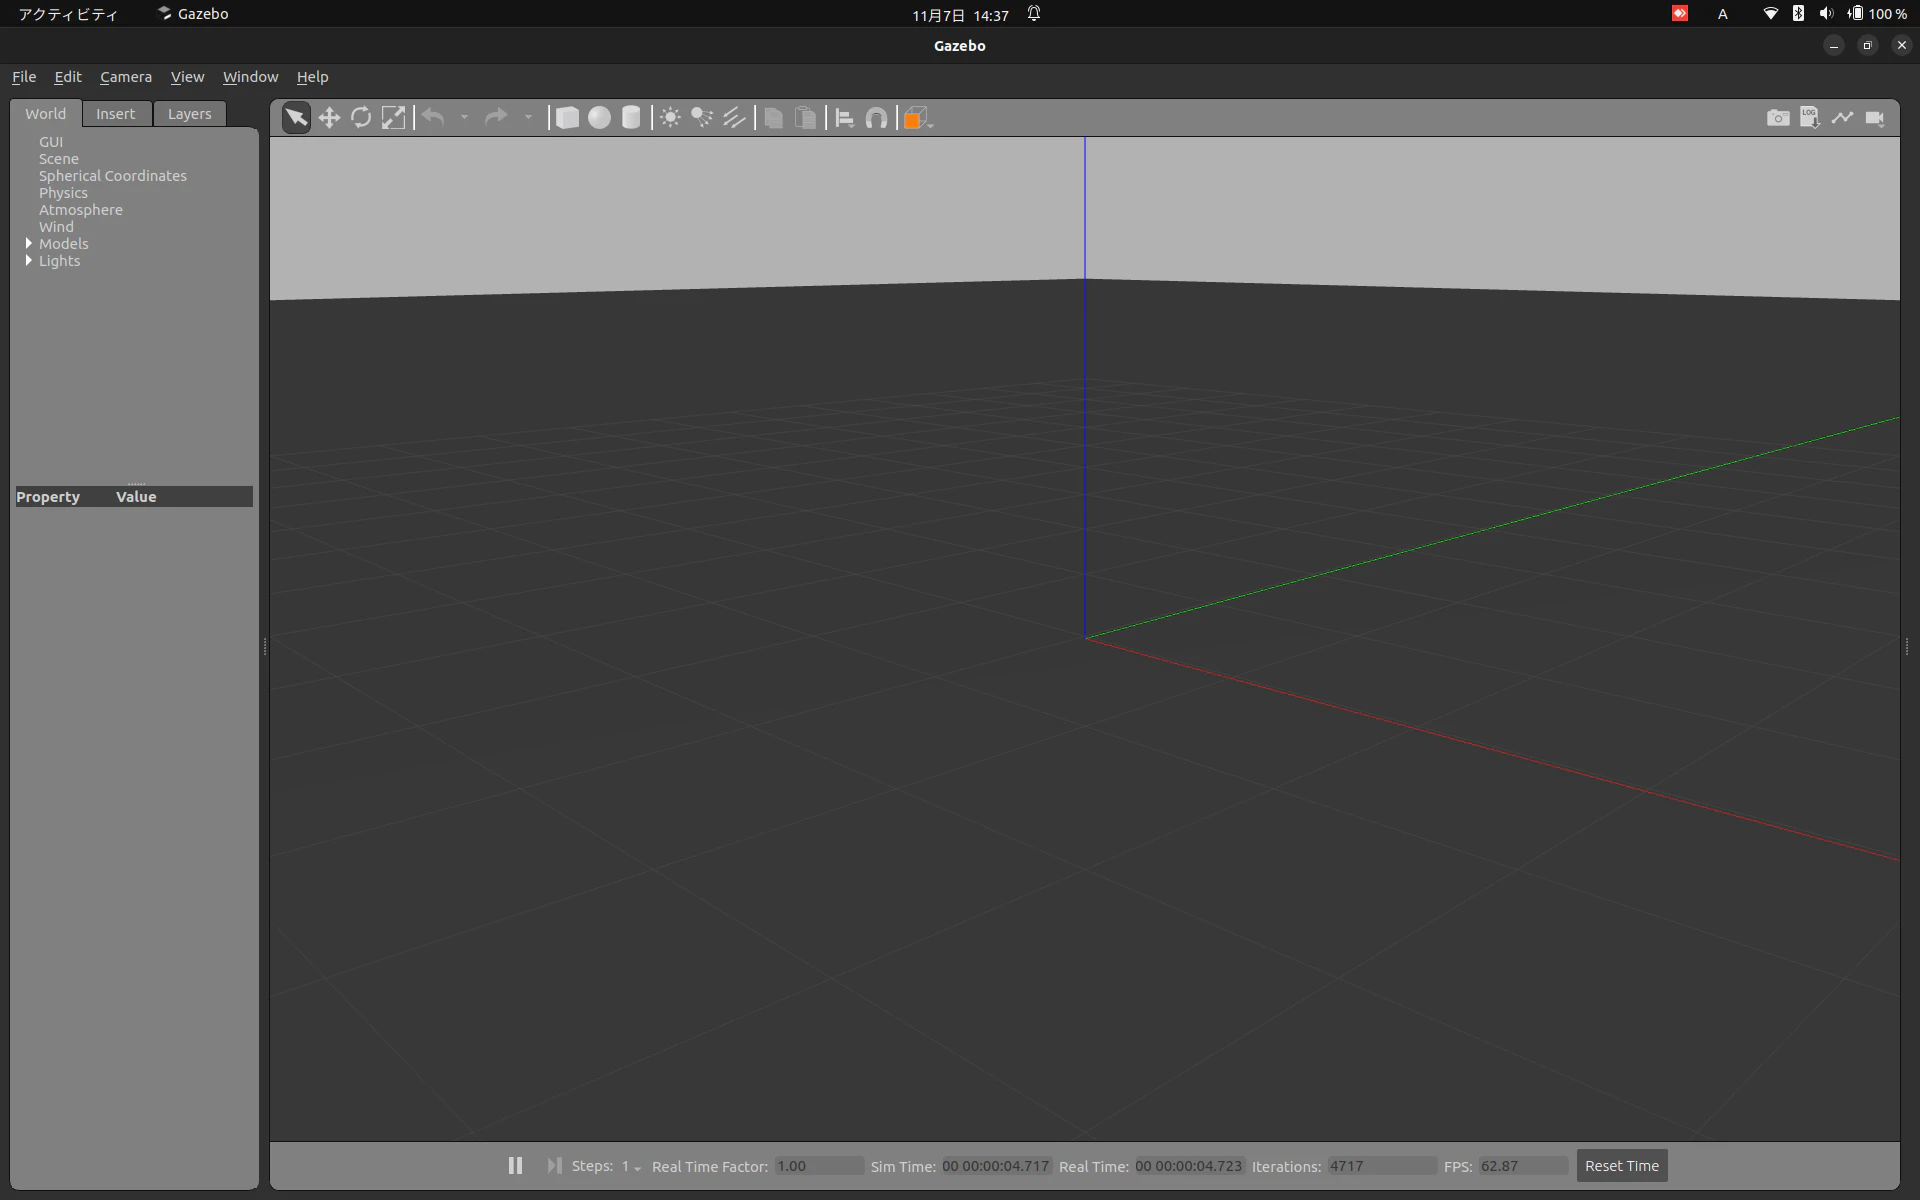Click the copy icon in toolbar
This screenshot has height=1200, width=1920.
coord(773,118)
